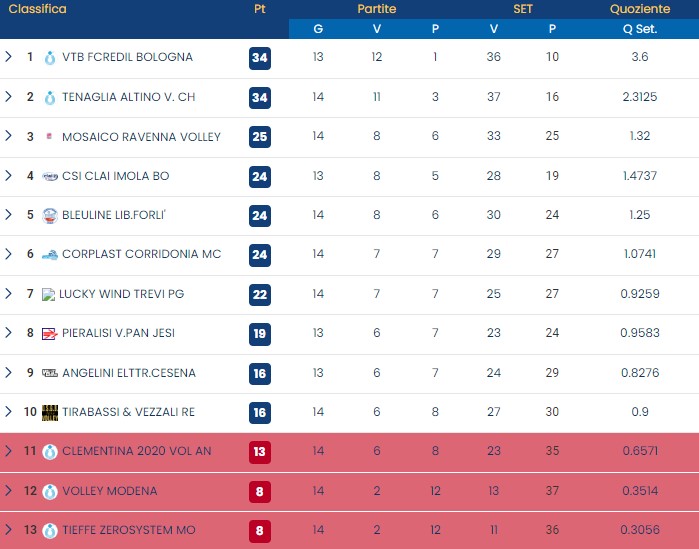Expand the Tenaglia Altino row chevron
This screenshot has height=549, width=699.
click(x=9, y=97)
